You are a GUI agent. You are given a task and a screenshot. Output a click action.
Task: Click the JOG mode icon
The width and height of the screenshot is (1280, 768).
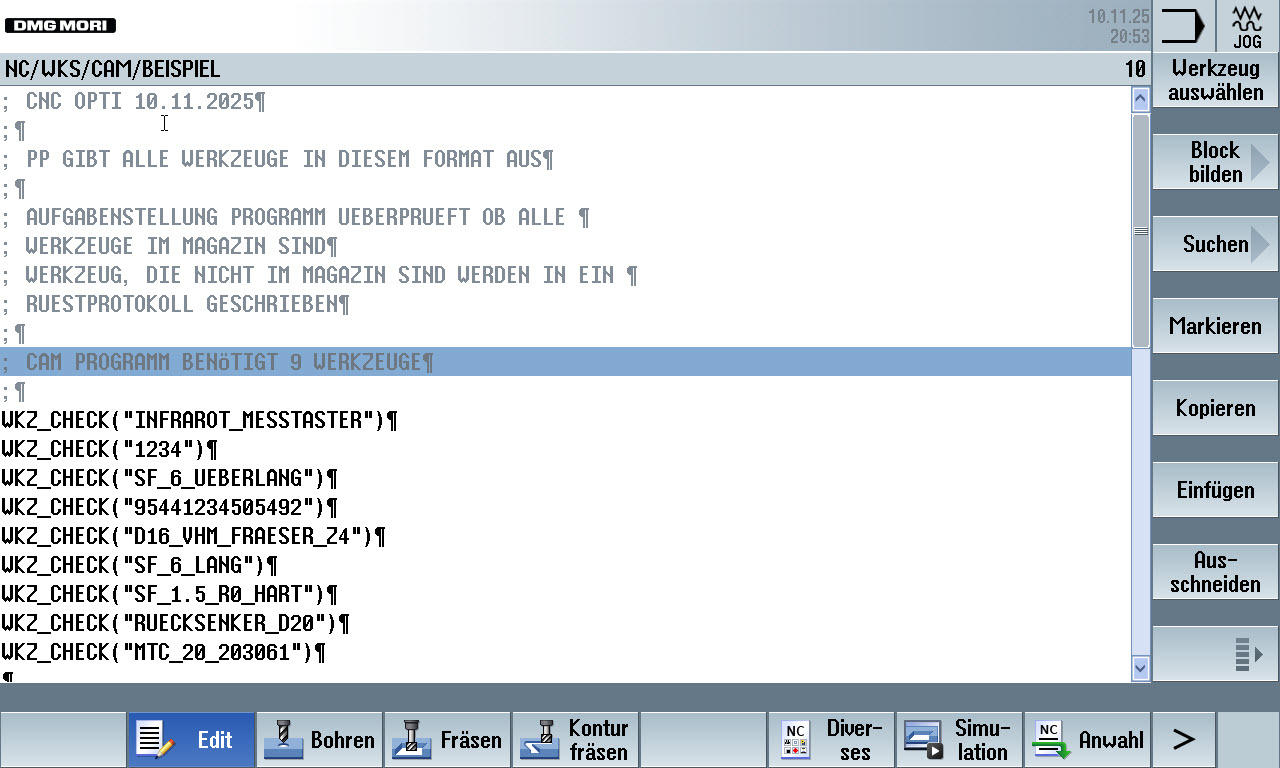coord(1247,26)
